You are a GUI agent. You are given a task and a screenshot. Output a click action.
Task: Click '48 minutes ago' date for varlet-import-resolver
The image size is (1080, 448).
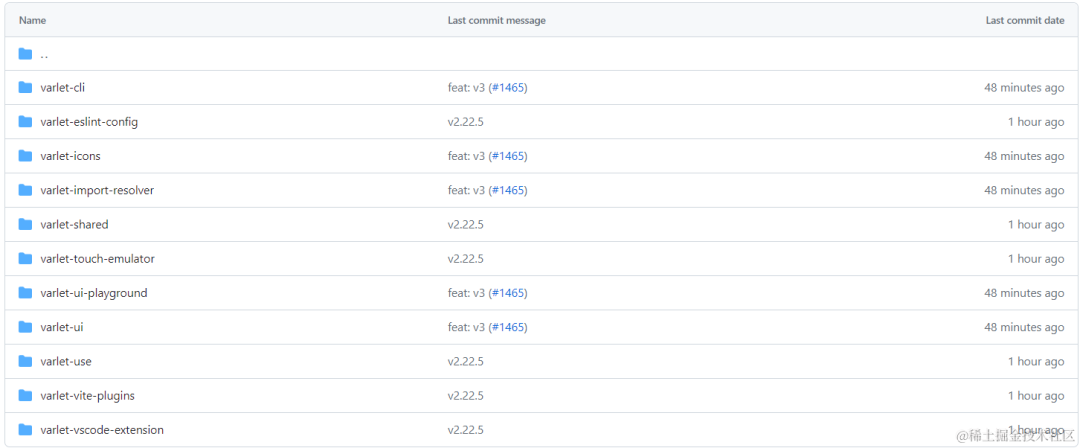click(x=1024, y=190)
